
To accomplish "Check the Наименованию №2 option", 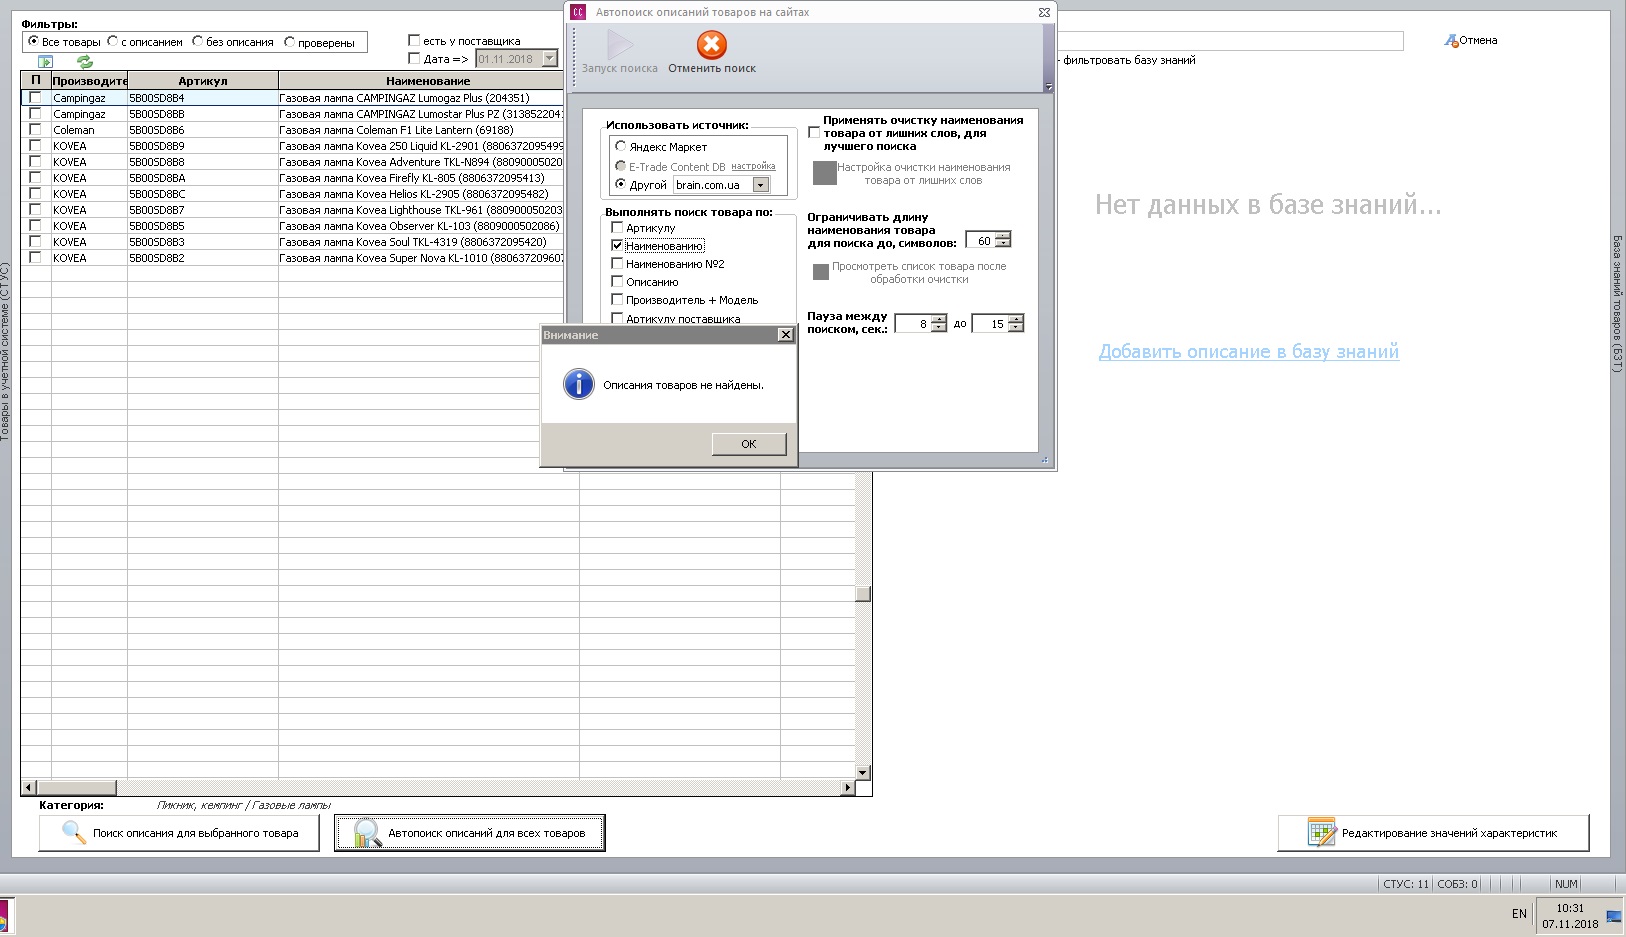I will (617, 263).
